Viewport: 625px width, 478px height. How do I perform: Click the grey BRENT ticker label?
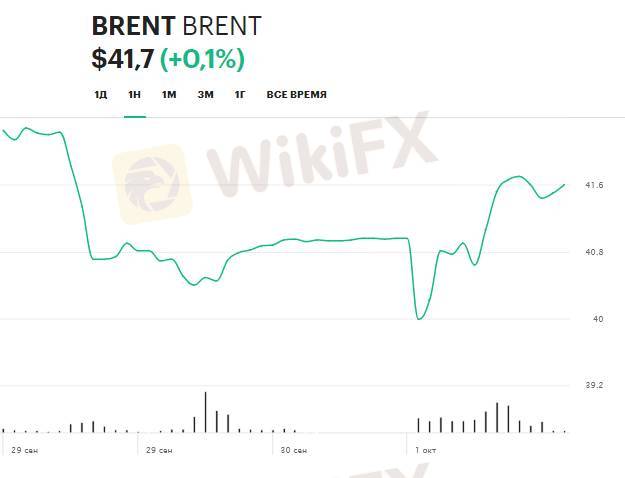coord(223,26)
